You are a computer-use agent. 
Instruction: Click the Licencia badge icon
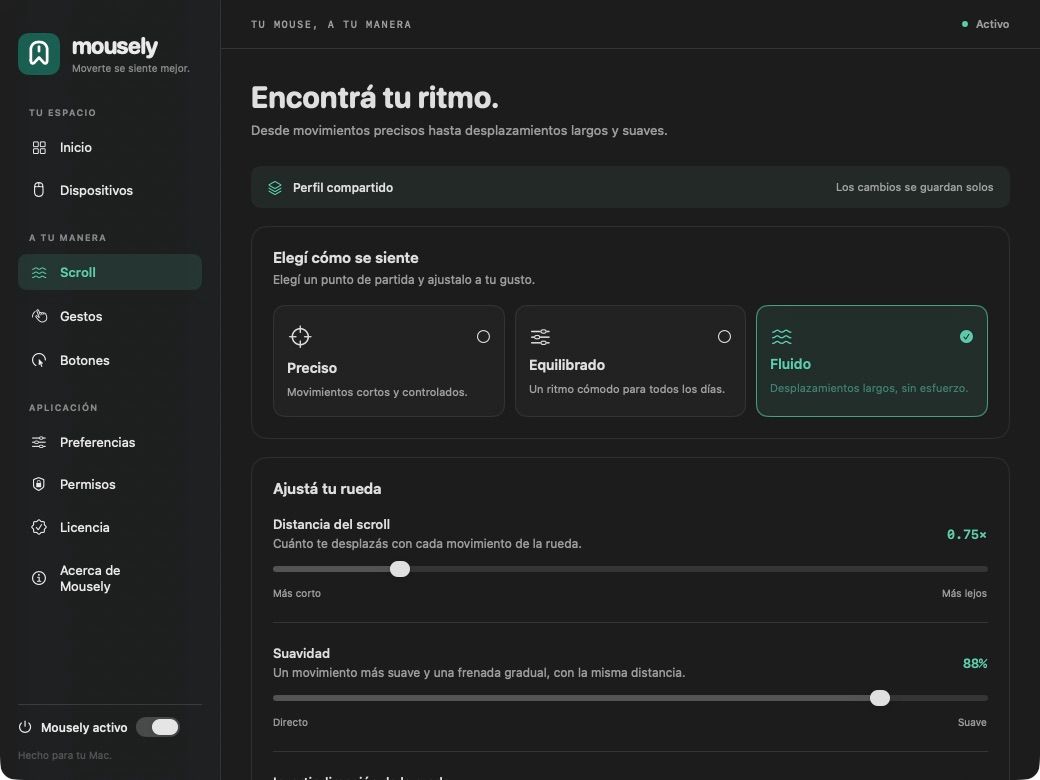tap(39, 527)
